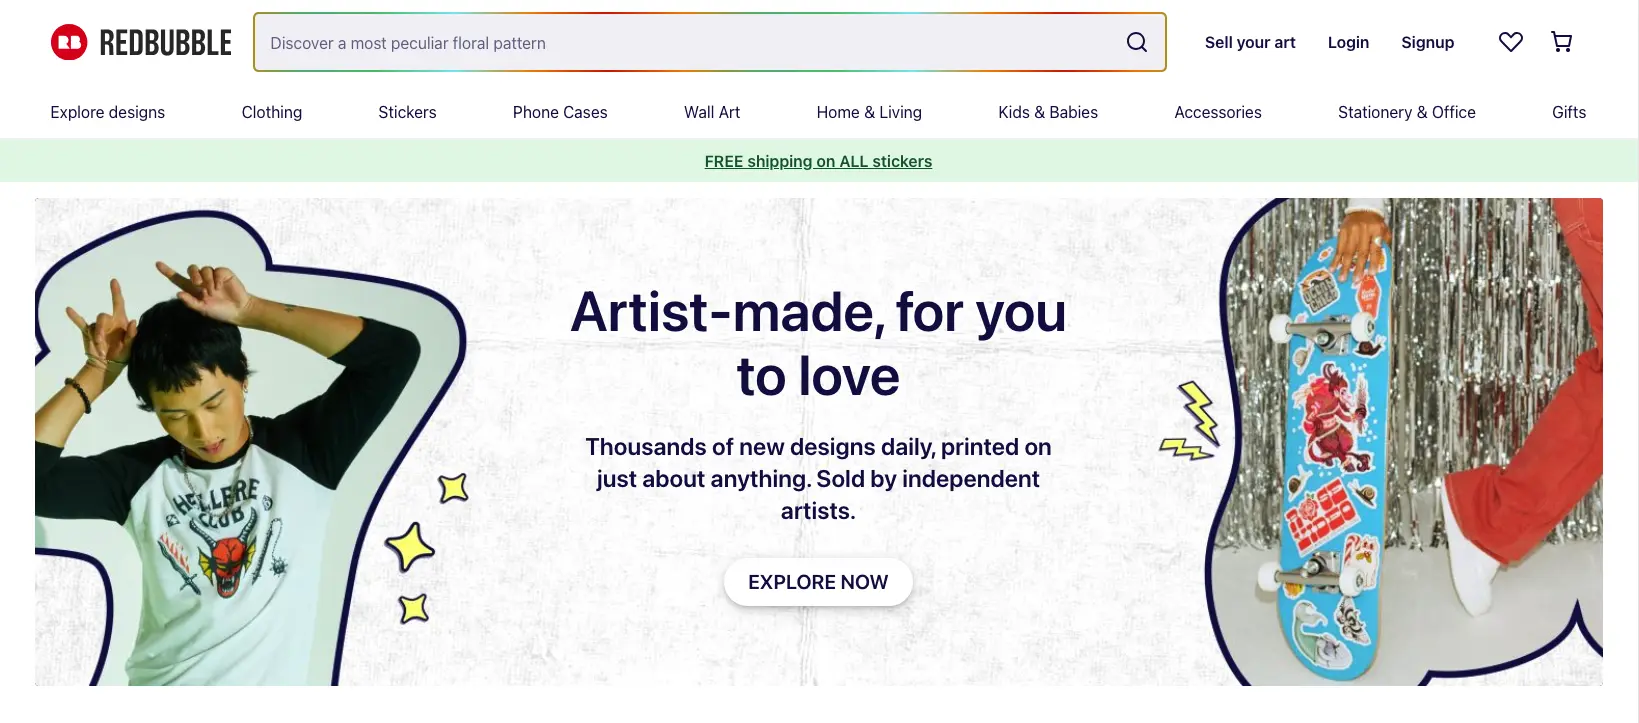Select the Wall Art category
Screen dimensions: 1639x723
[x=711, y=112]
